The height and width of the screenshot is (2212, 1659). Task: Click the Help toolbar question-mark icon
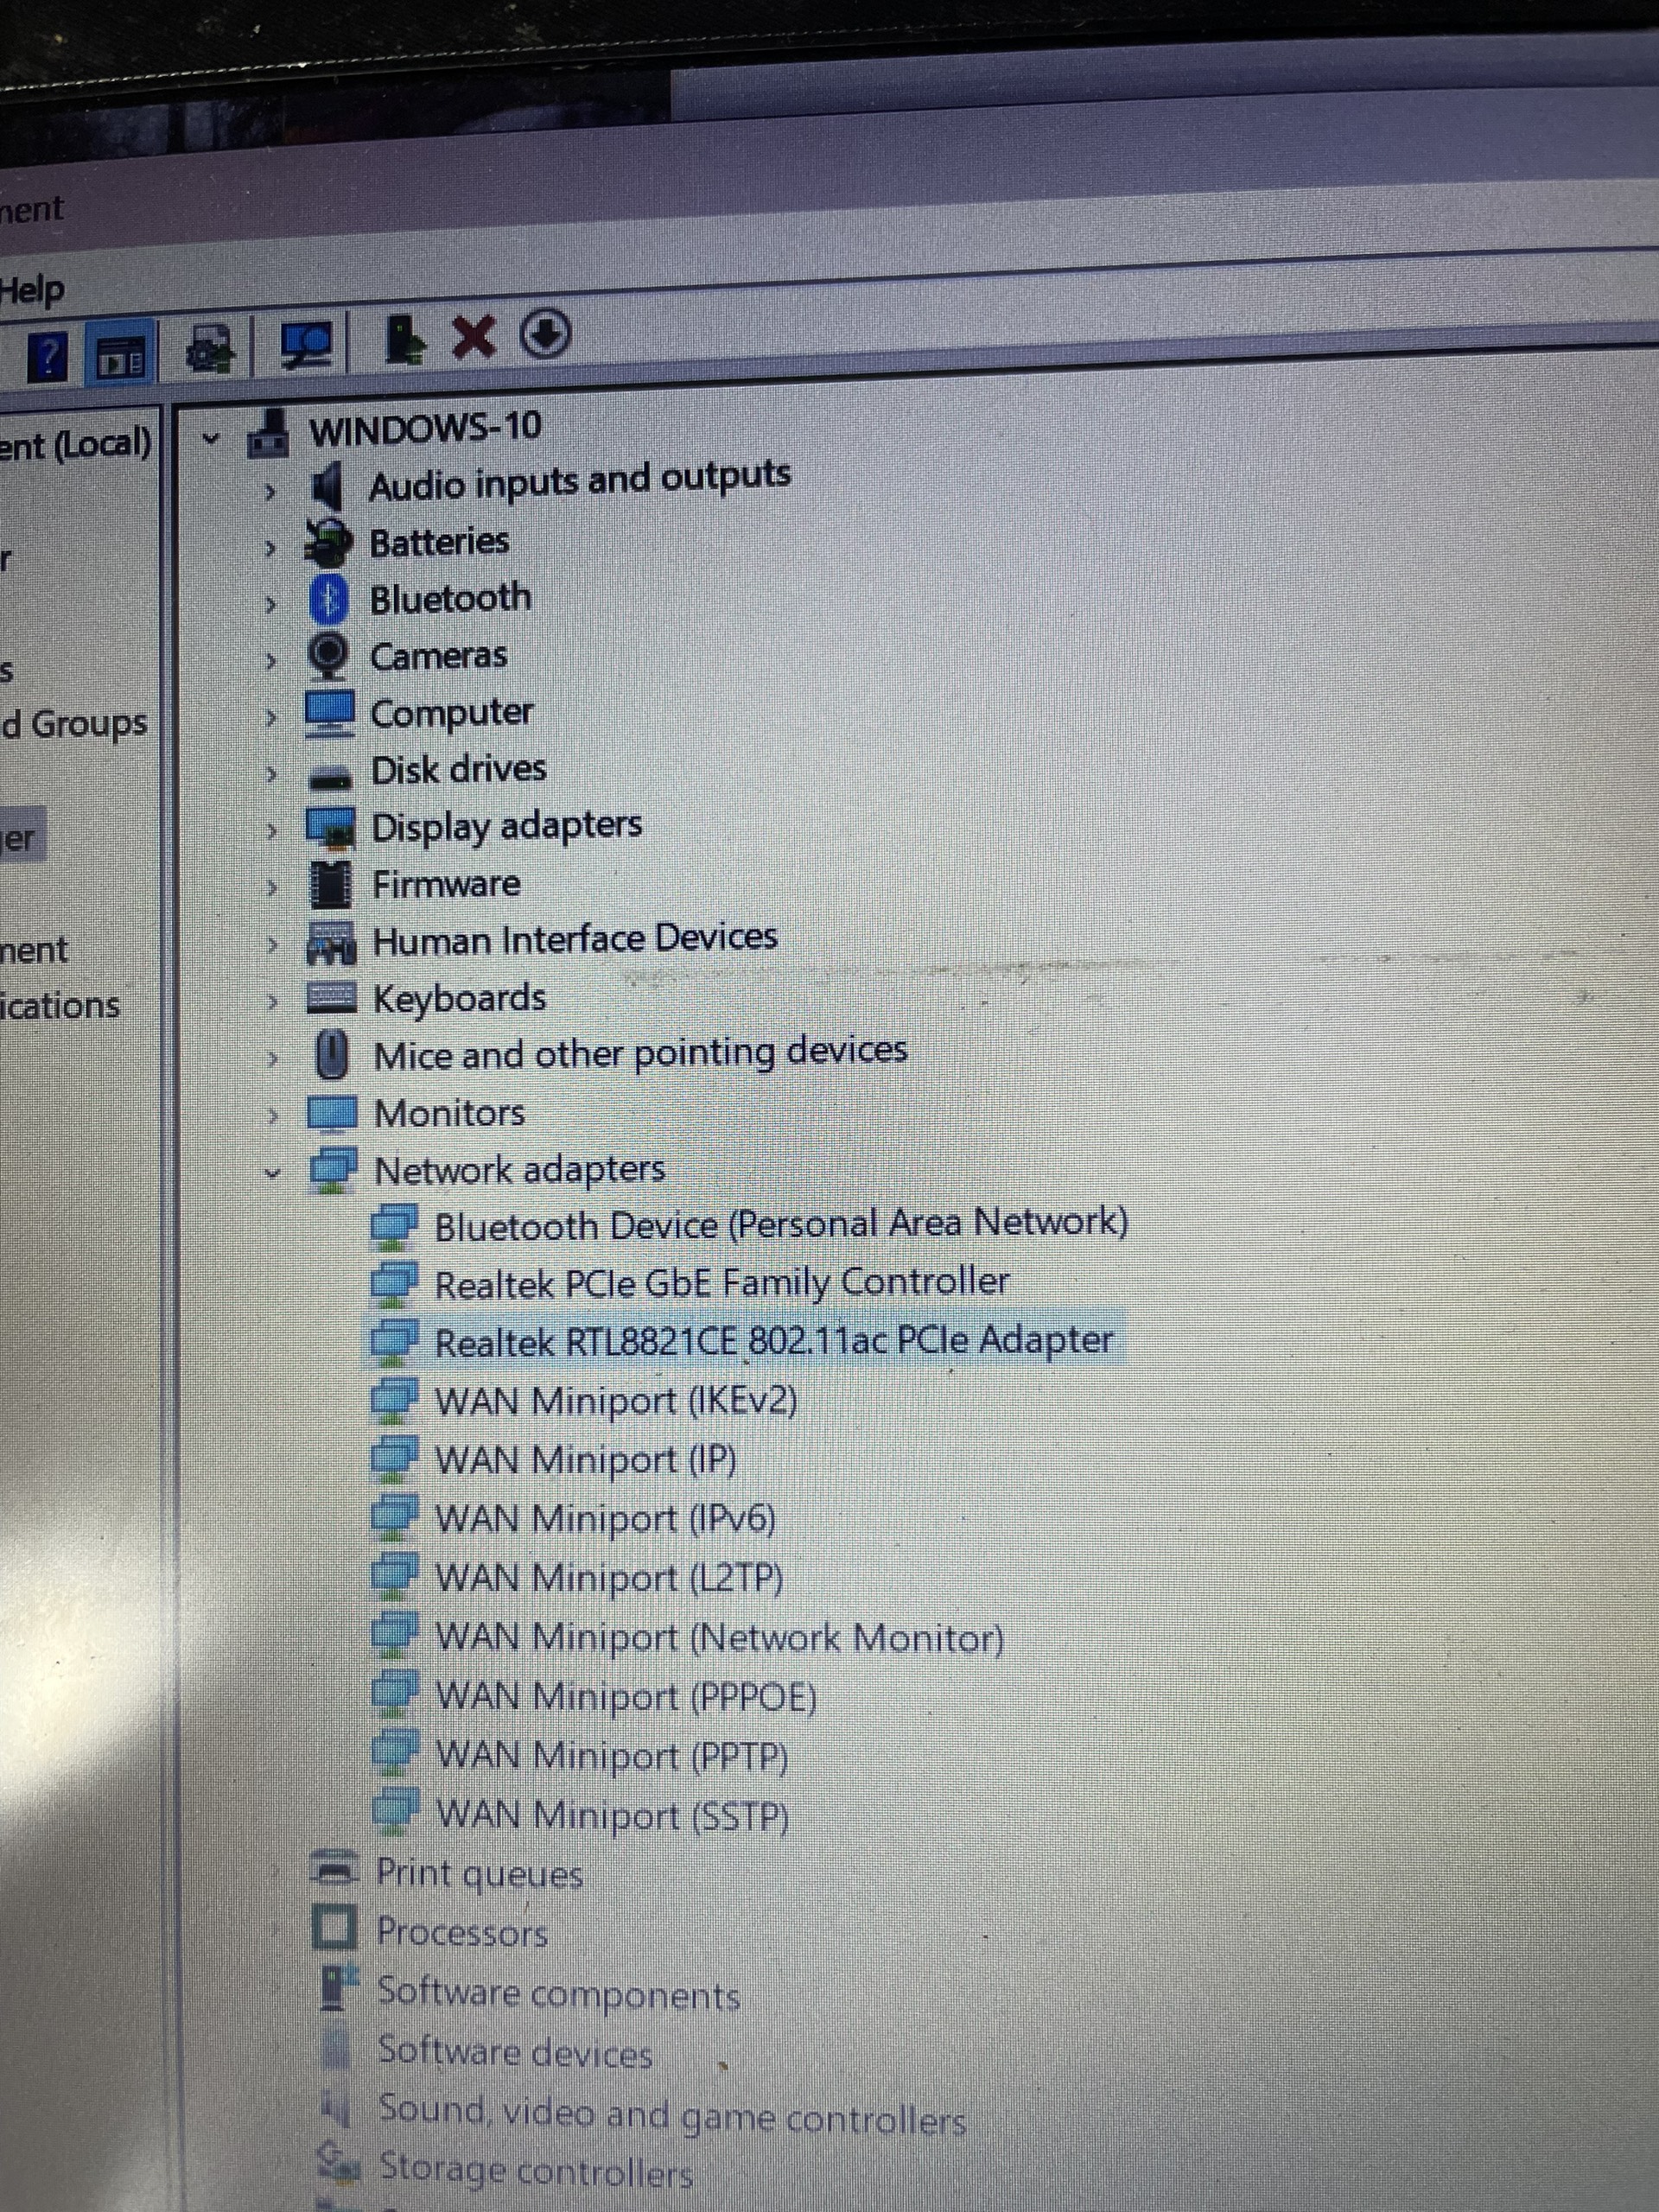pos(46,357)
